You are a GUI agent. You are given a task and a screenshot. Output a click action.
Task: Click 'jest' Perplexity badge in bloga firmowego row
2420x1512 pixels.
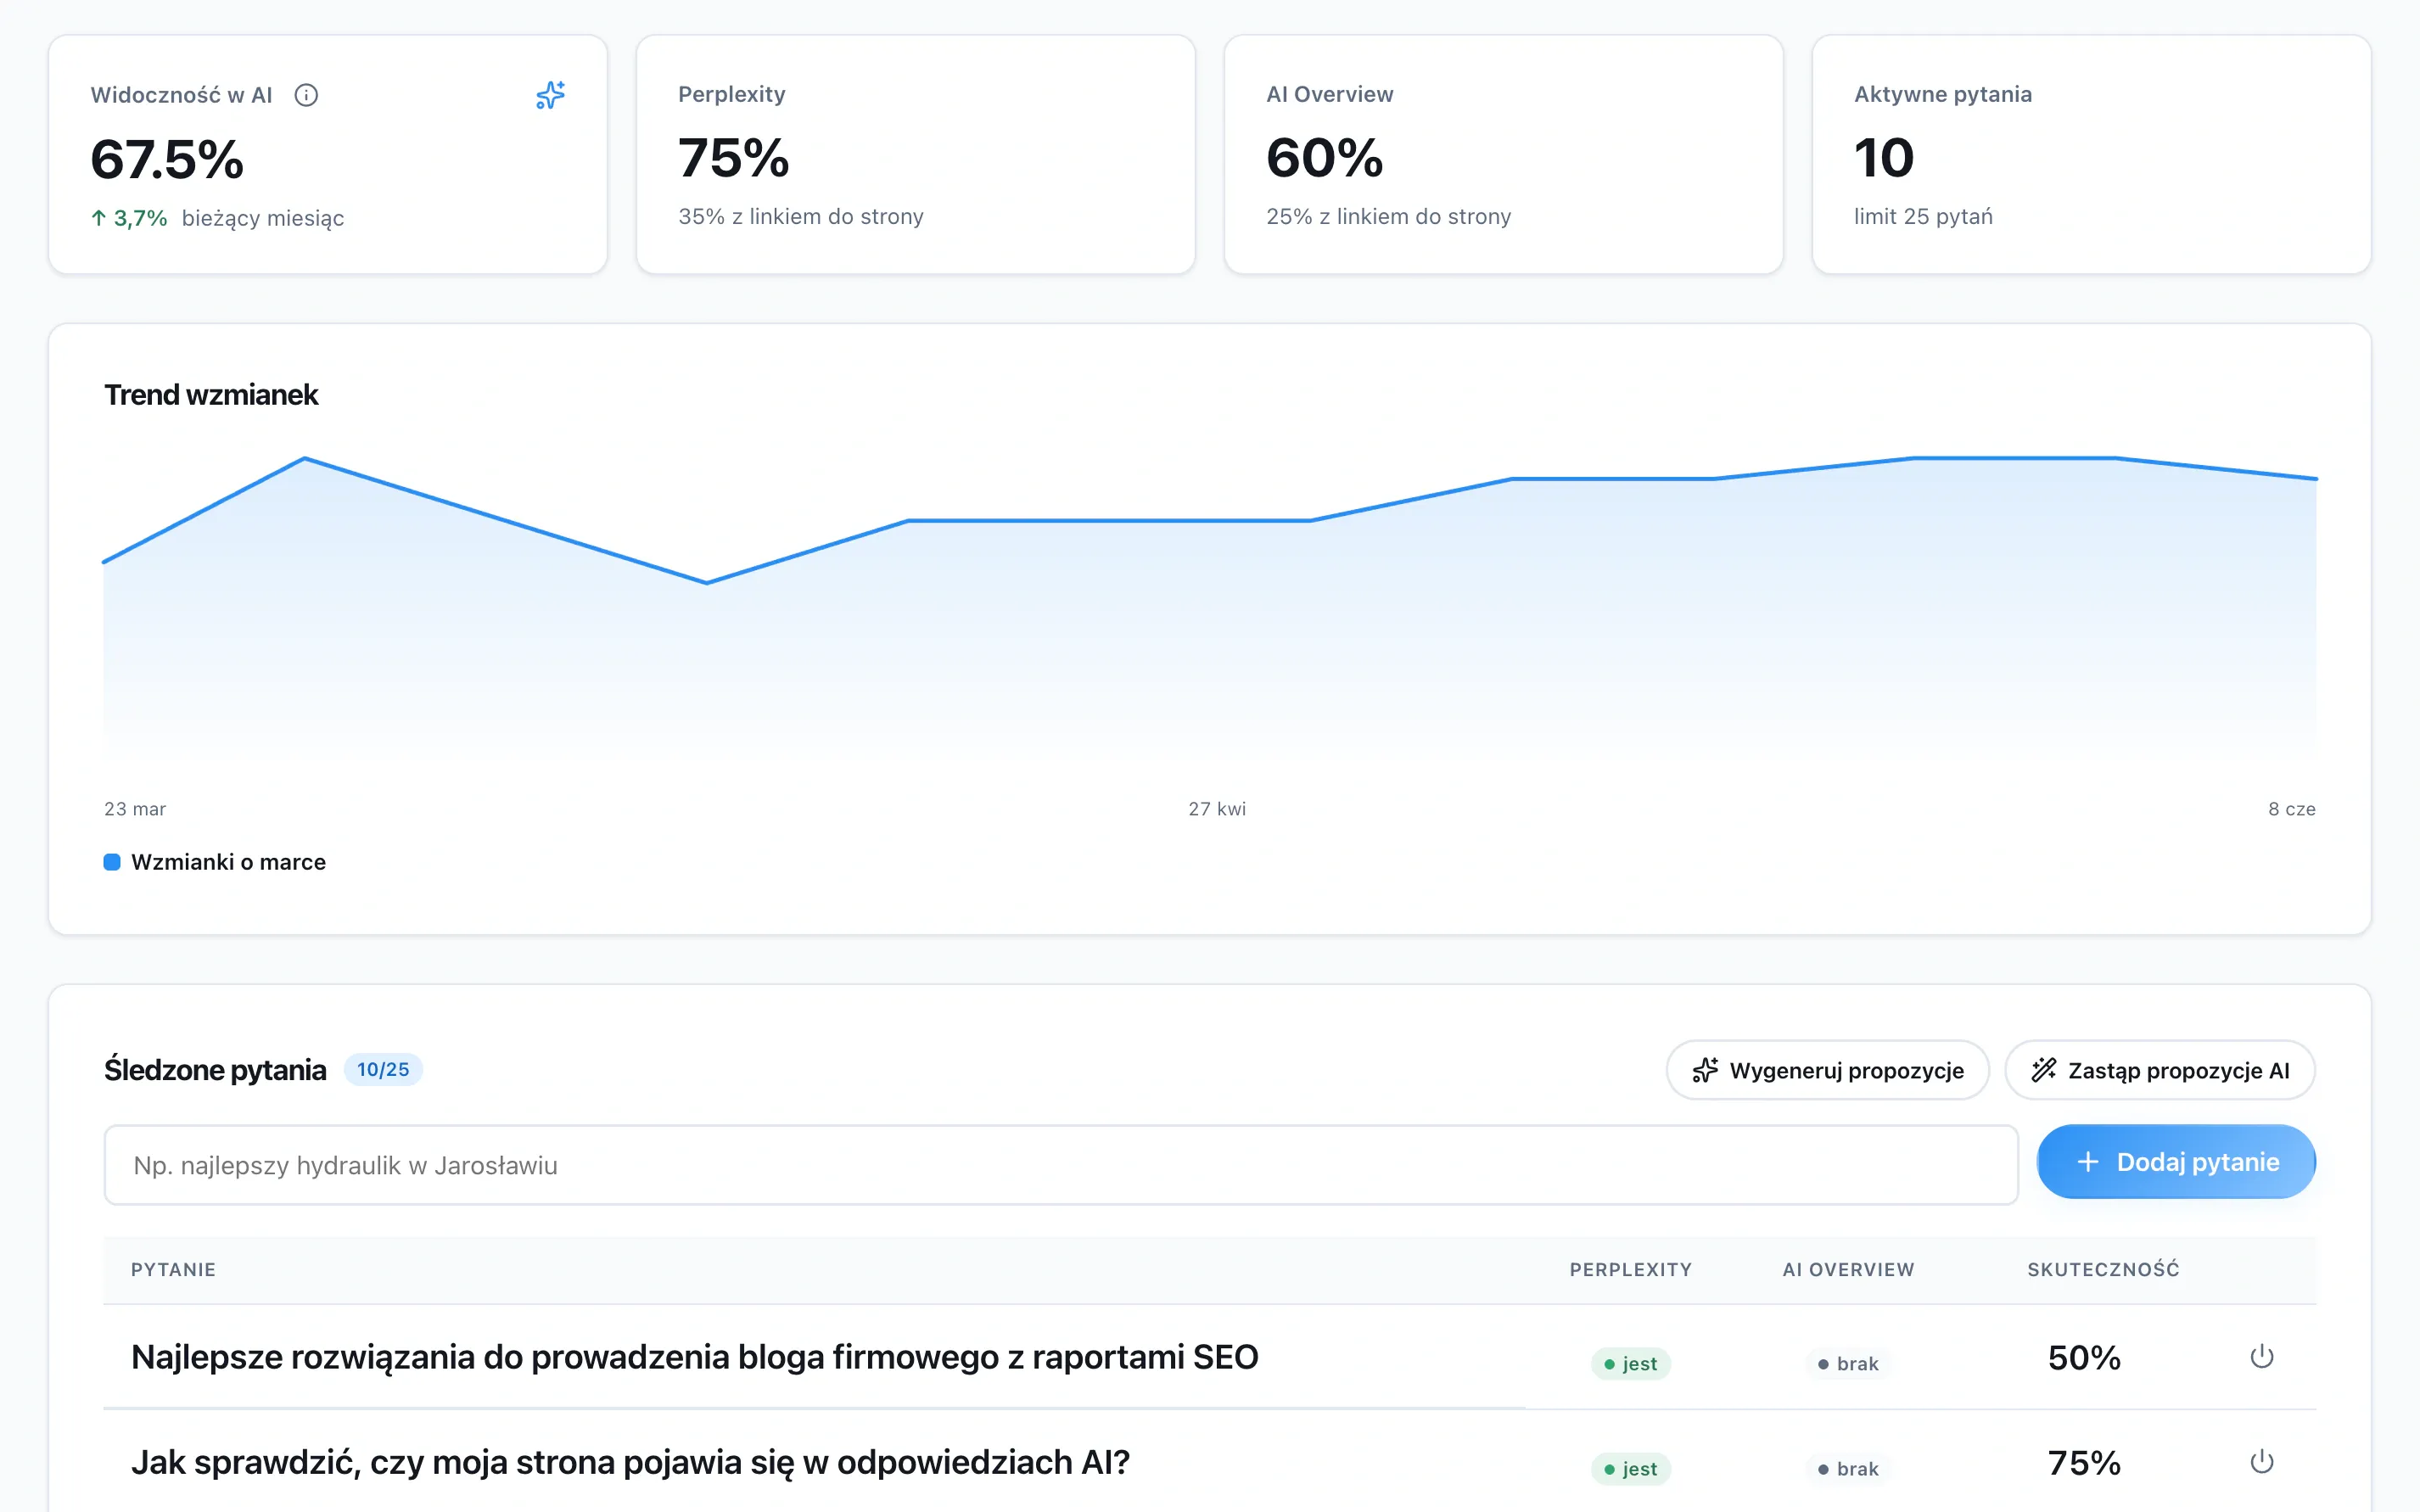1631,1364
